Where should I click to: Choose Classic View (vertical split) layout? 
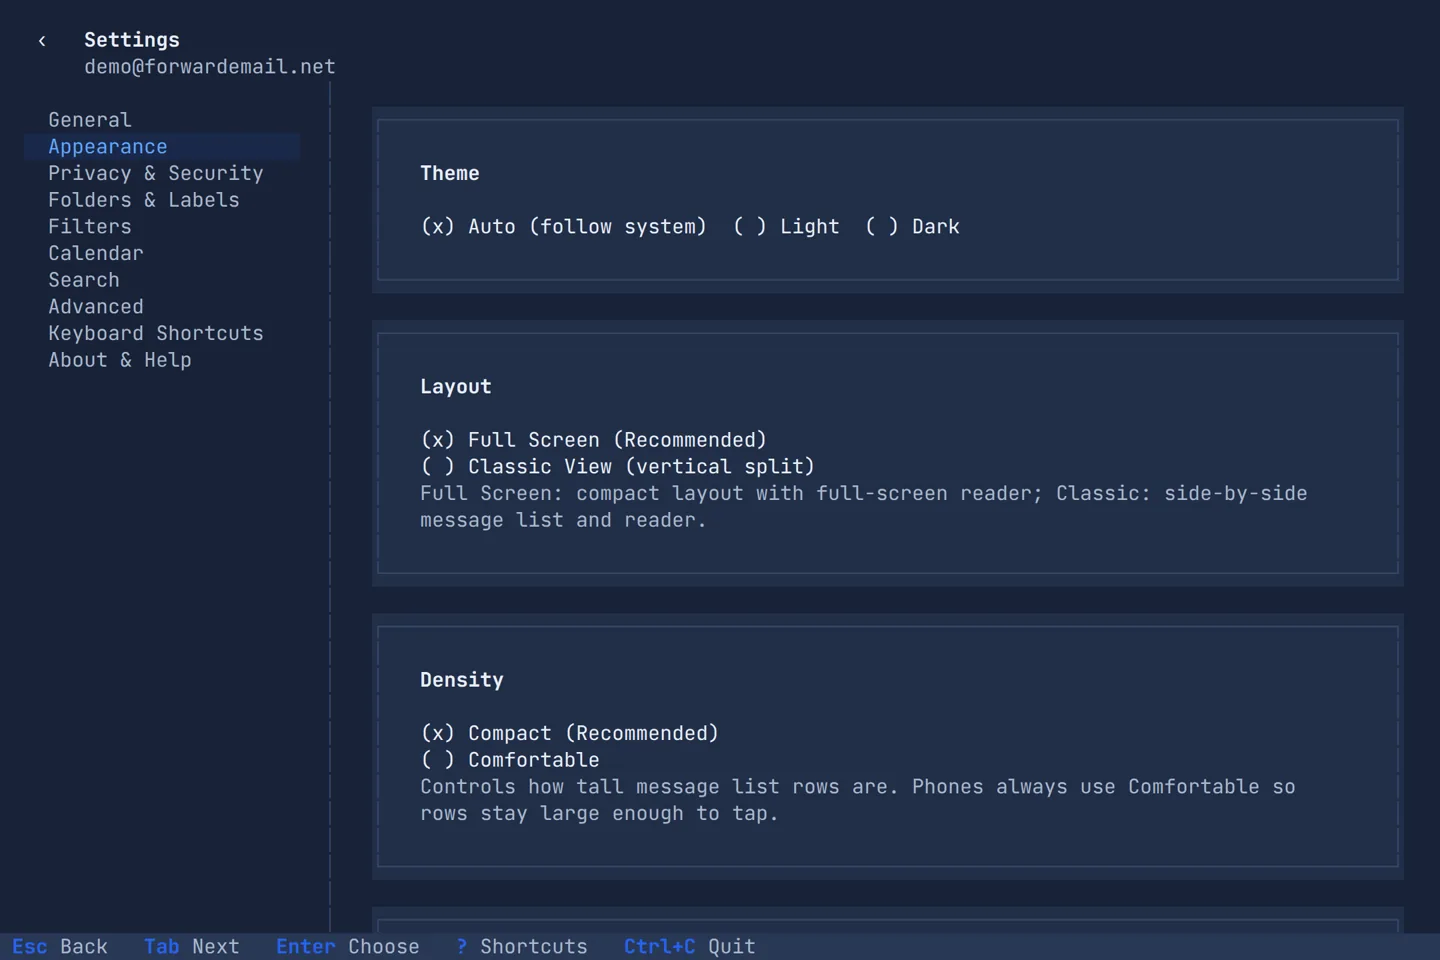(x=618, y=467)
